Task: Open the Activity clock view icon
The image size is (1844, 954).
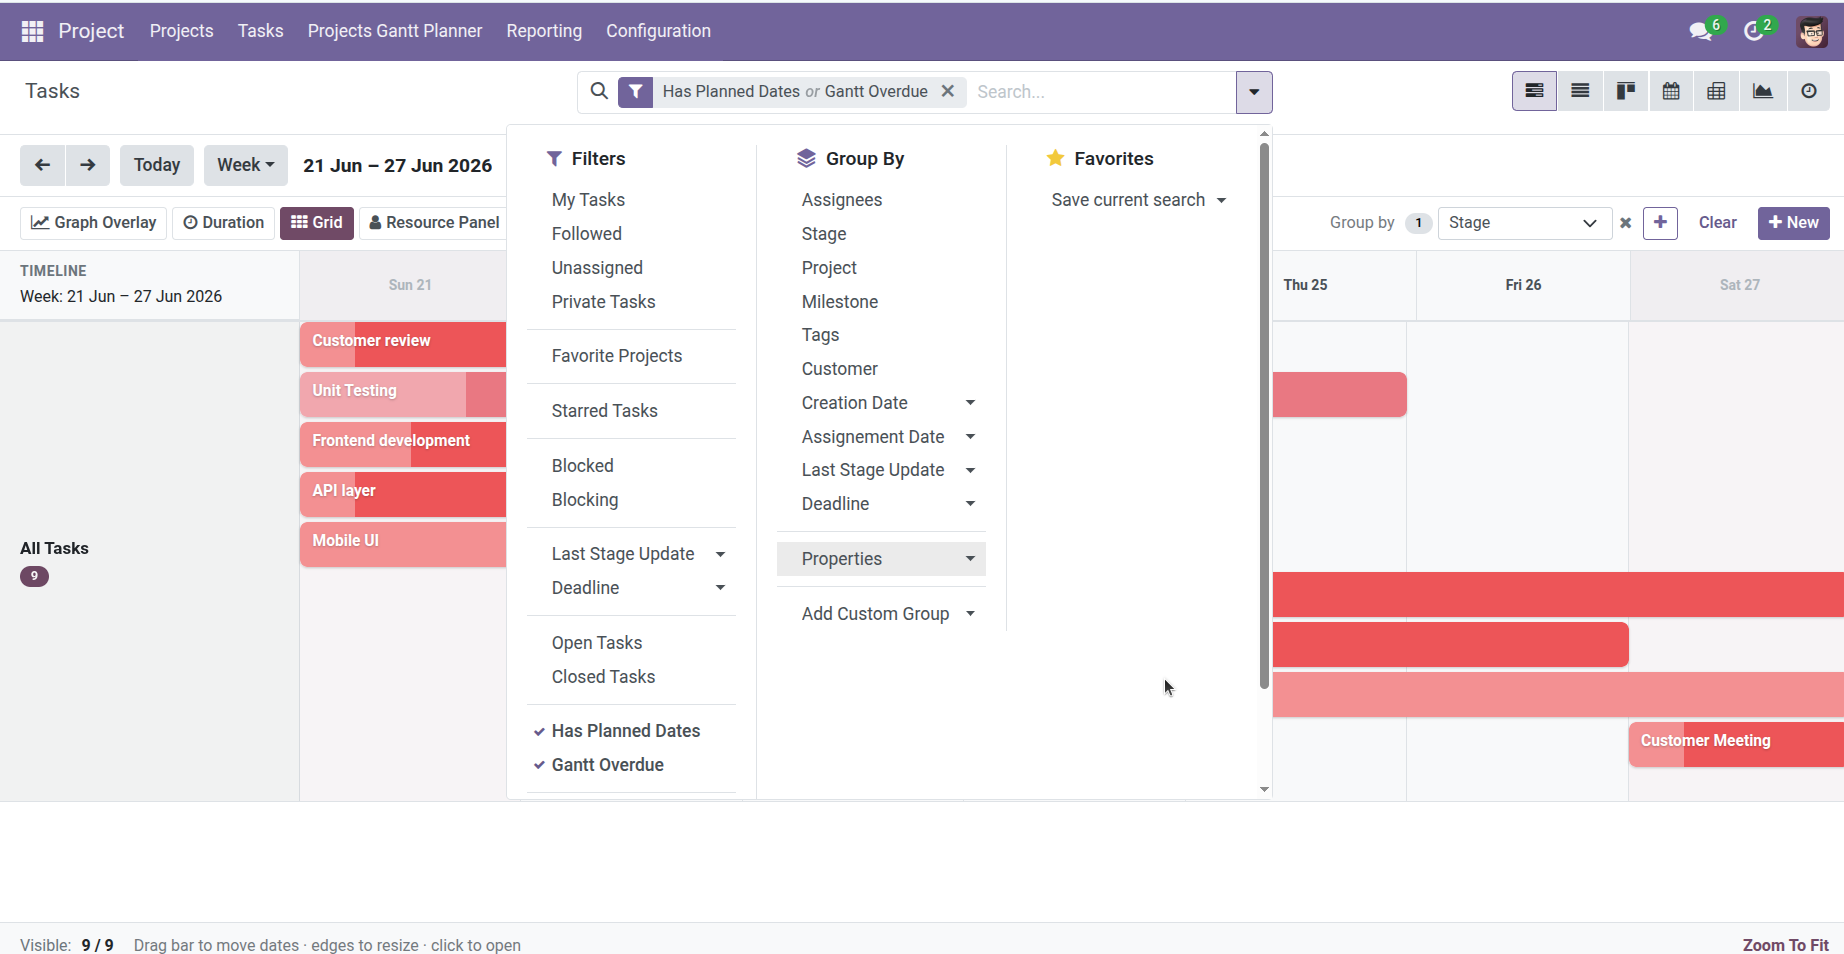Action: [x=1808, y=91]
